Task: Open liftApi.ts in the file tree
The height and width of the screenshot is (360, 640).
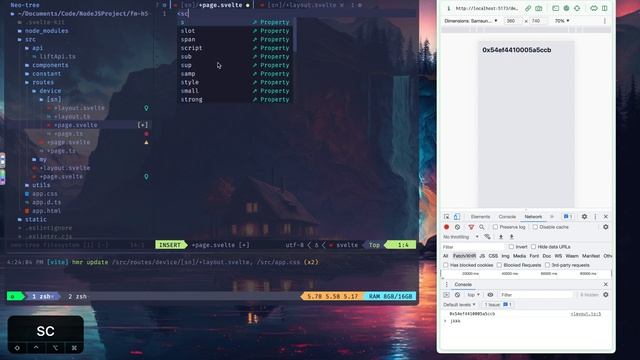Action: pyautogui.click(x=57, y=57)
